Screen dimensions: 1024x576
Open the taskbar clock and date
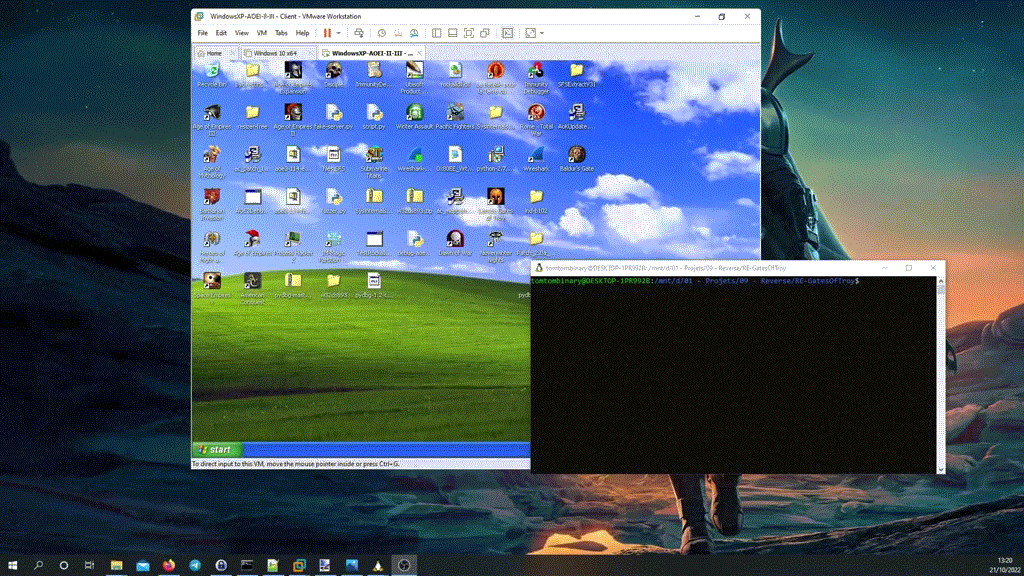coord(1006,565)
